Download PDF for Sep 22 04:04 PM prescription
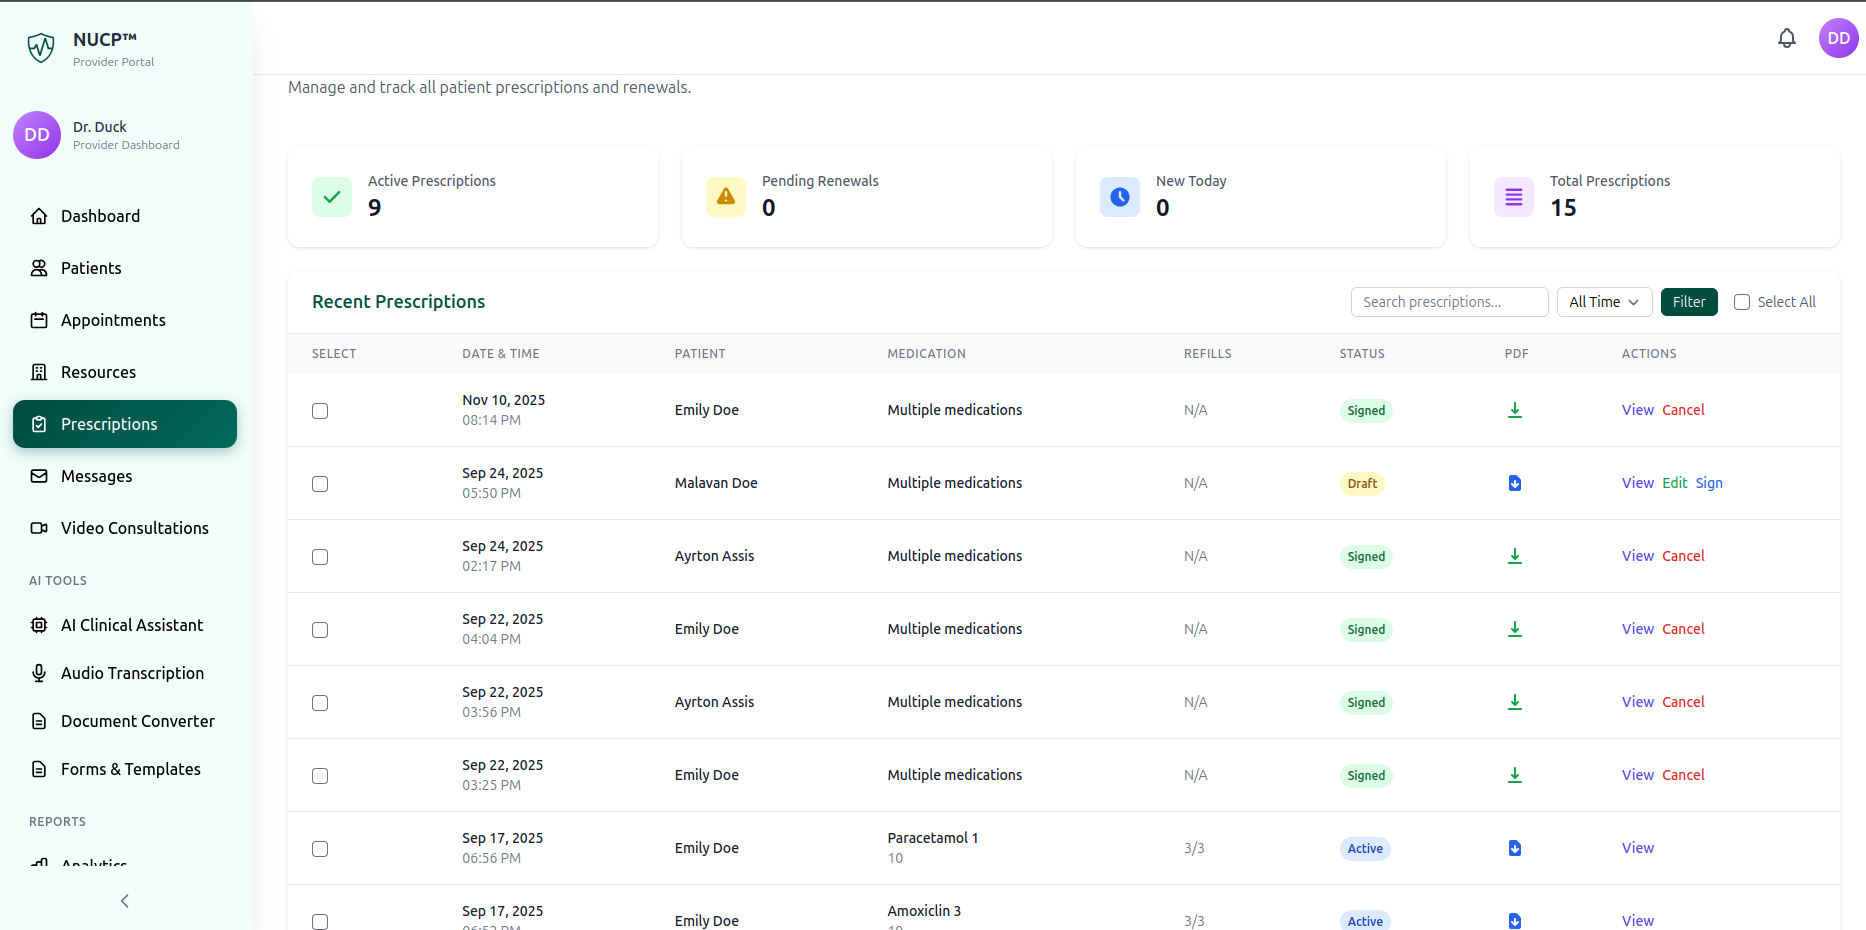This screenshot has width=1866, height=930. pyautogui.click(x=1514, y=629)
